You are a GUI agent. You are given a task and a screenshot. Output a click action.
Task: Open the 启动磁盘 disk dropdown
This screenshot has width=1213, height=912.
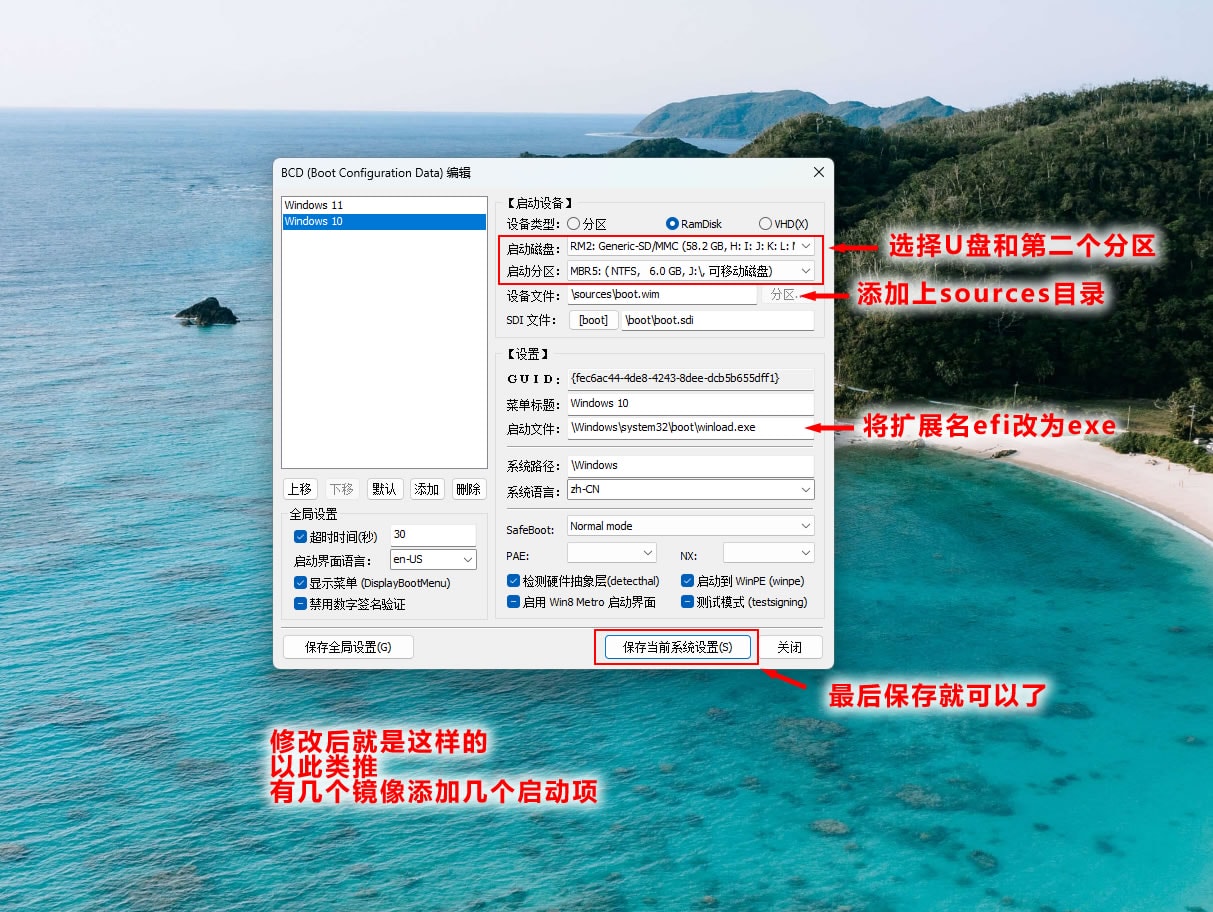[805, 246]
